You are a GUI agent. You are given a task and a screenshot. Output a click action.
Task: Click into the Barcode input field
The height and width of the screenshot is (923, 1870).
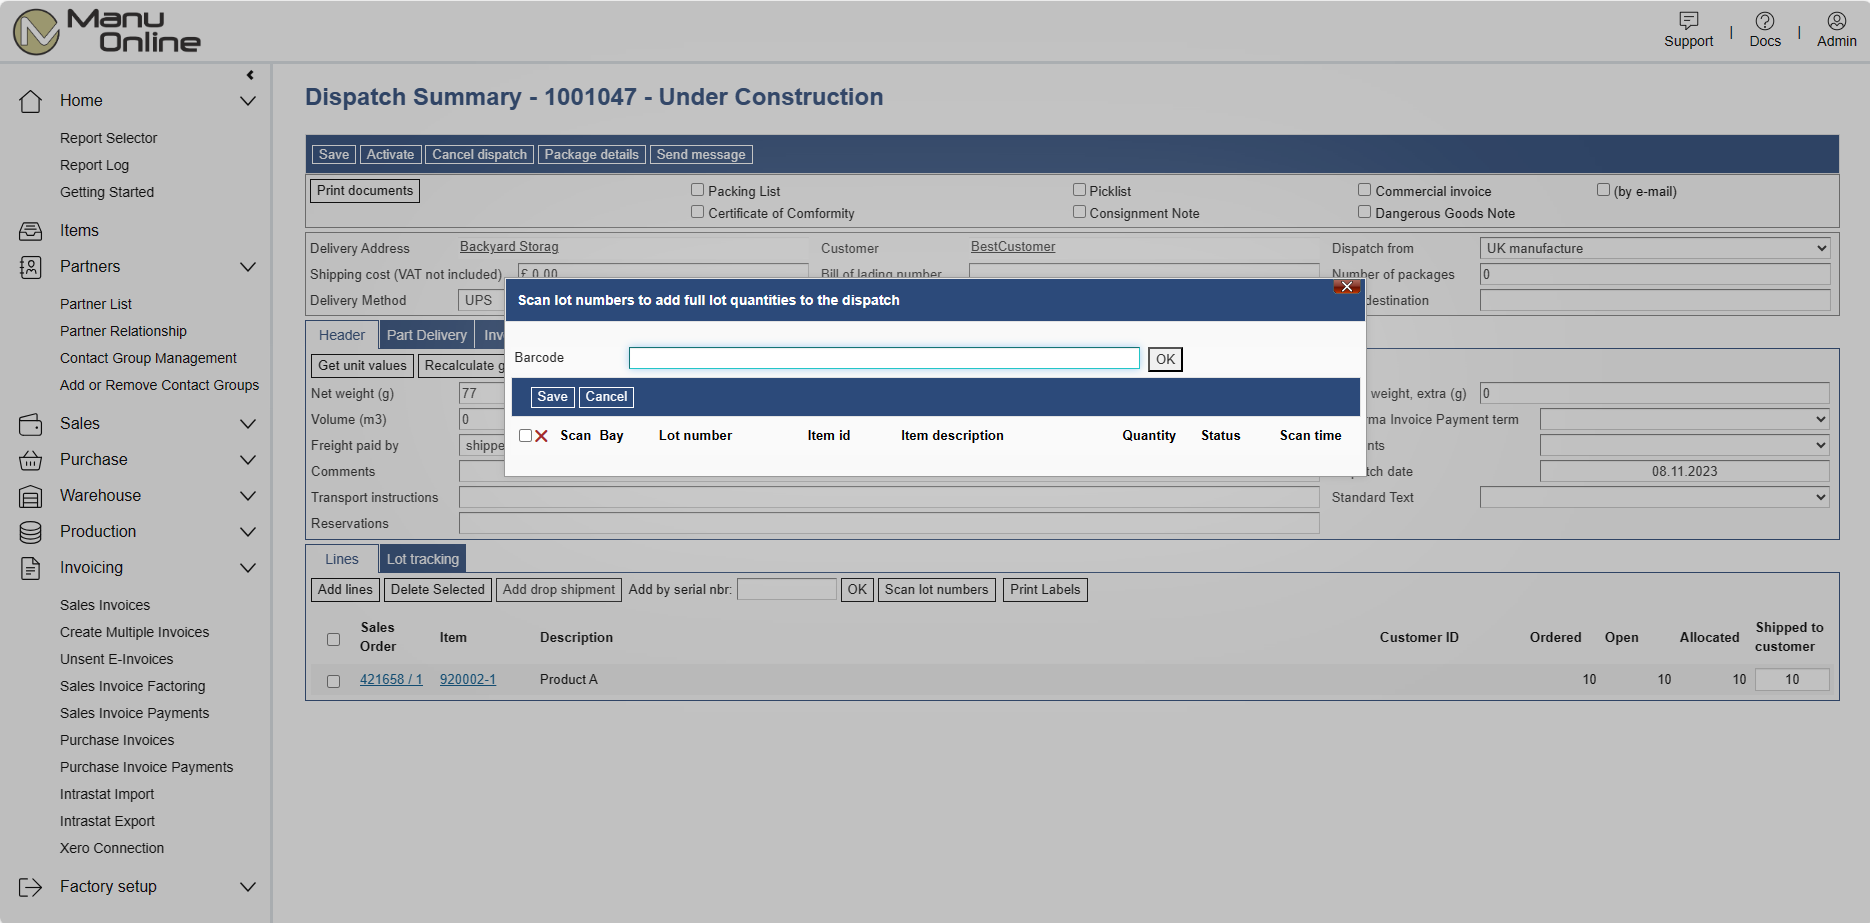coord(883,358)
